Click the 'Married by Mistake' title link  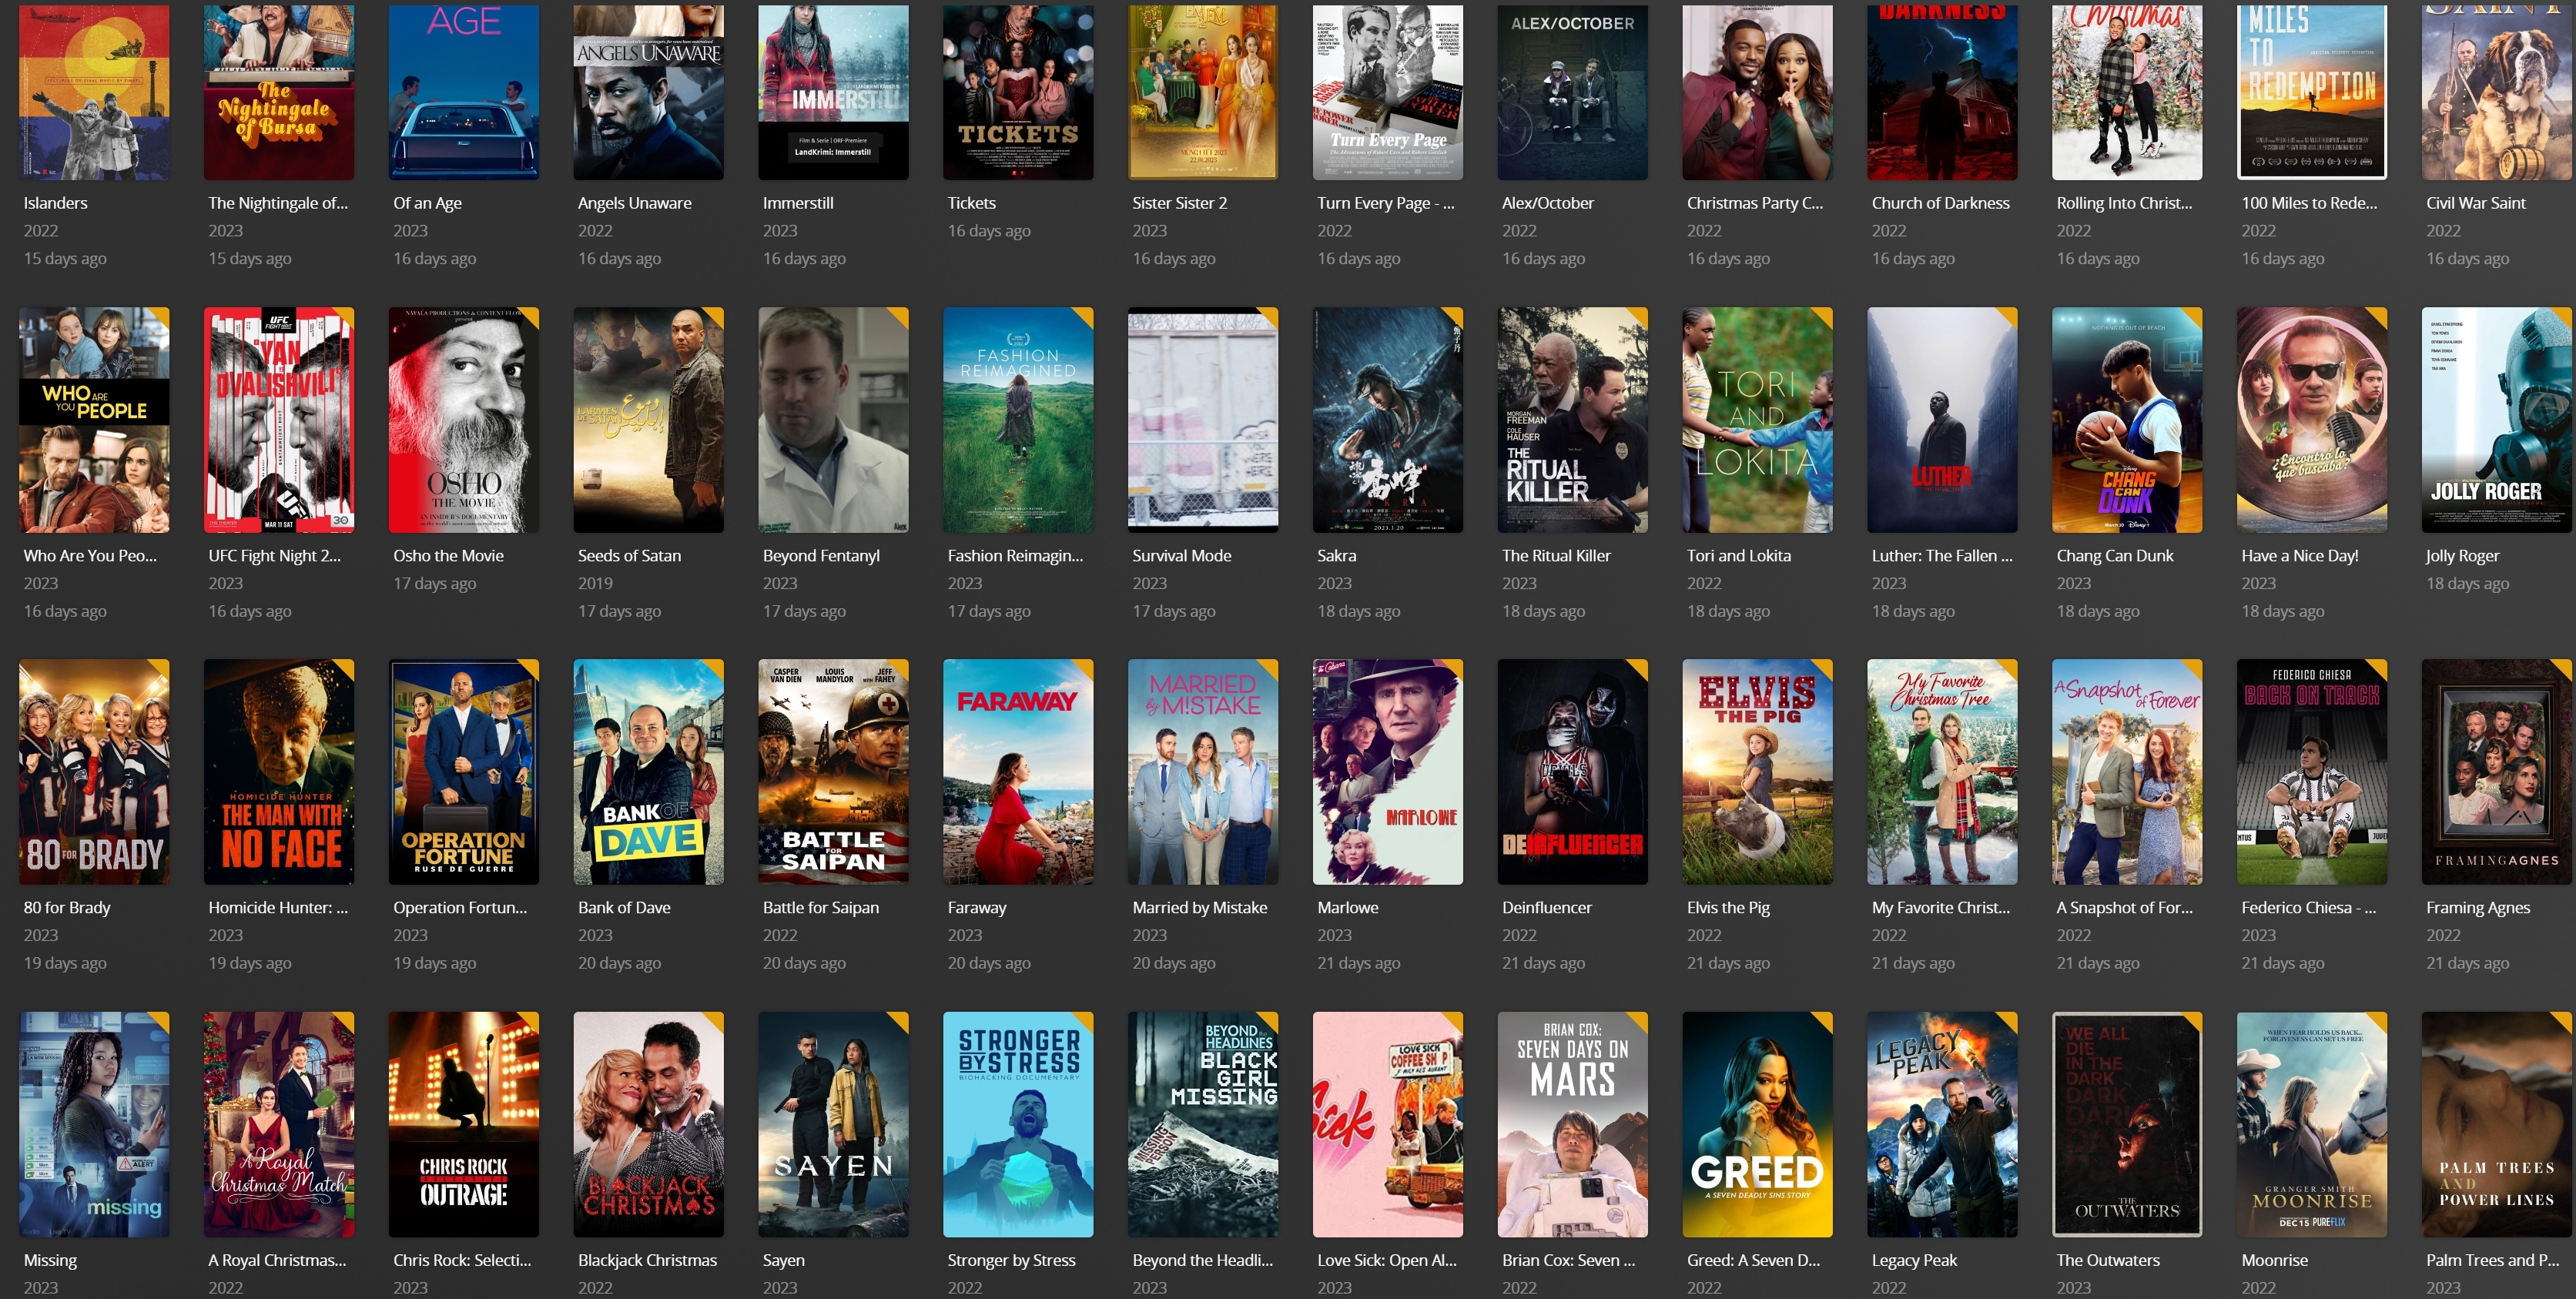1199,908
